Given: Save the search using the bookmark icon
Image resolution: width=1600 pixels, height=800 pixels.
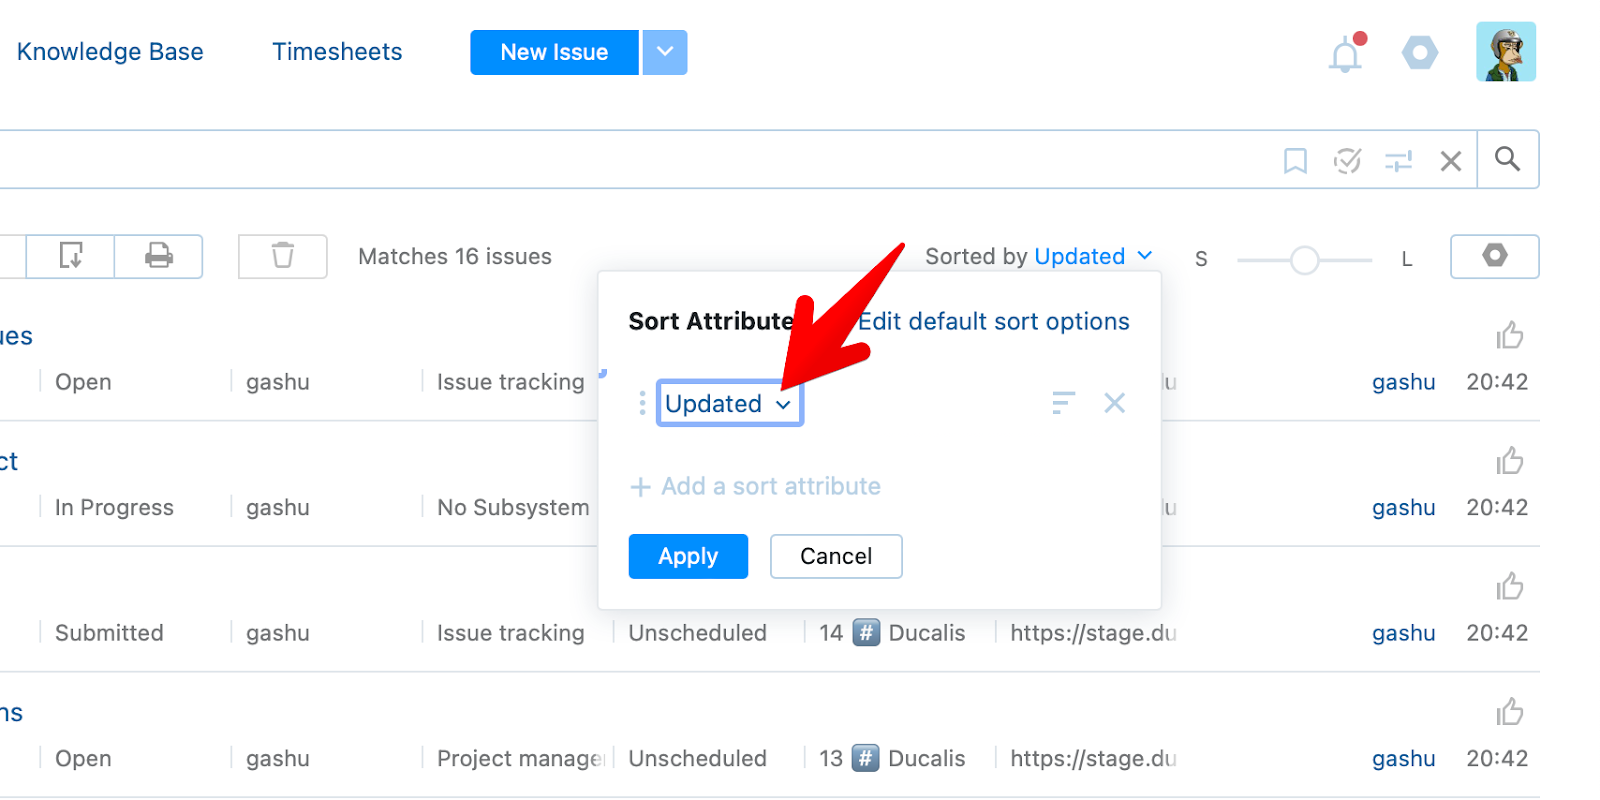Looking at the screenshot, I should (x=1295, y=160).
